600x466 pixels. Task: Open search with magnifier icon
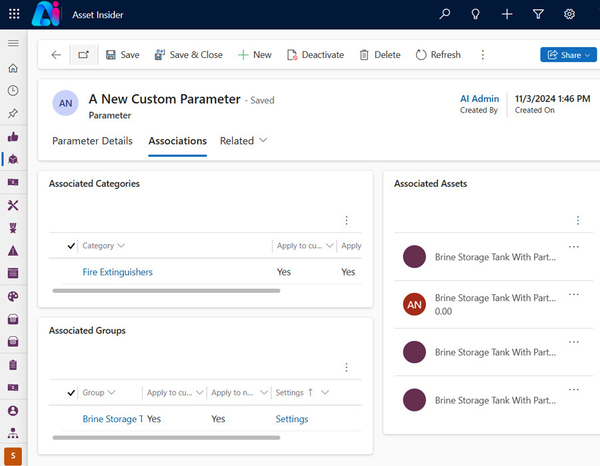click(x=445, y=14)
